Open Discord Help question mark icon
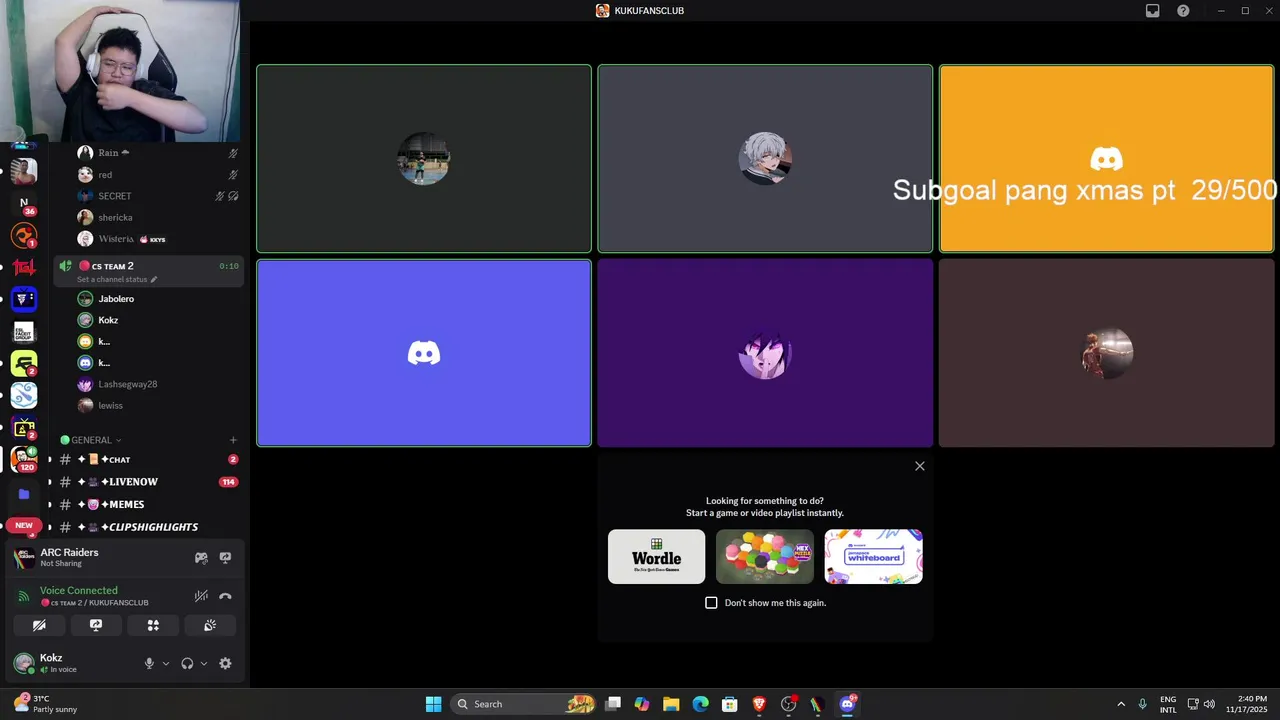This screenshot has height=720, width=1280. coord(1183,11)
